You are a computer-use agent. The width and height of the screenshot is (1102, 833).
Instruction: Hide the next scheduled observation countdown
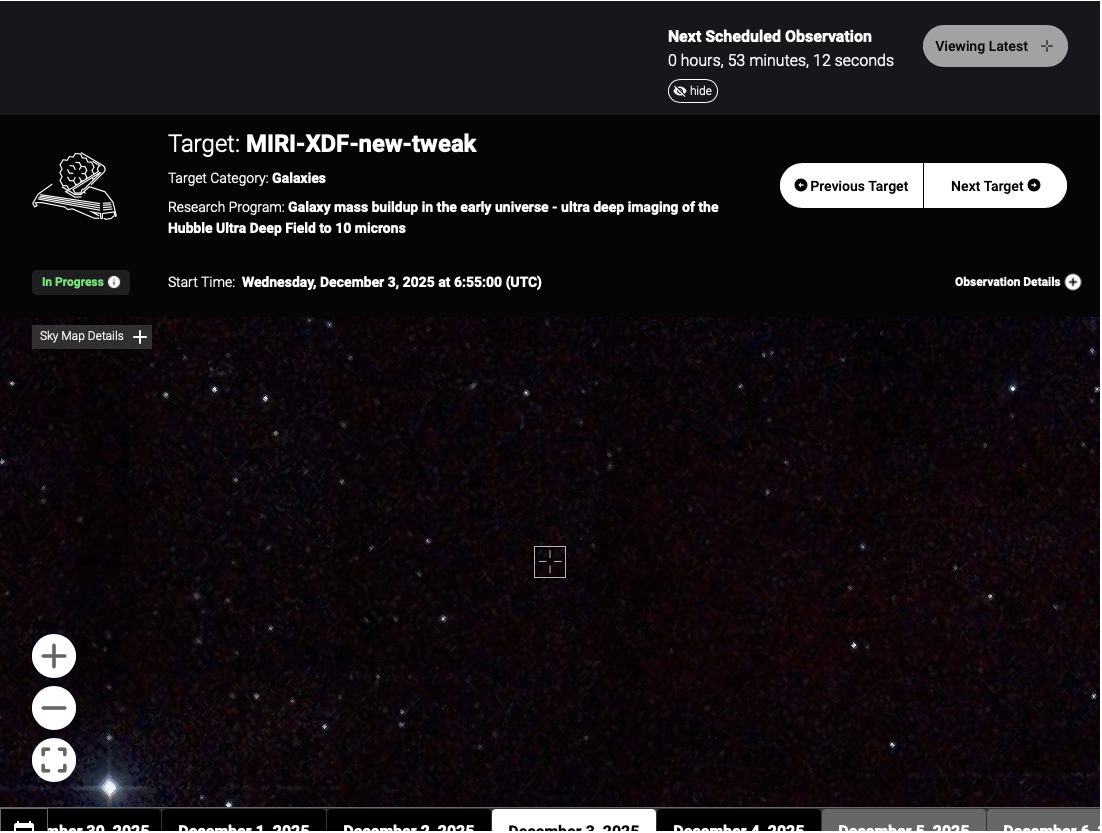693,91
